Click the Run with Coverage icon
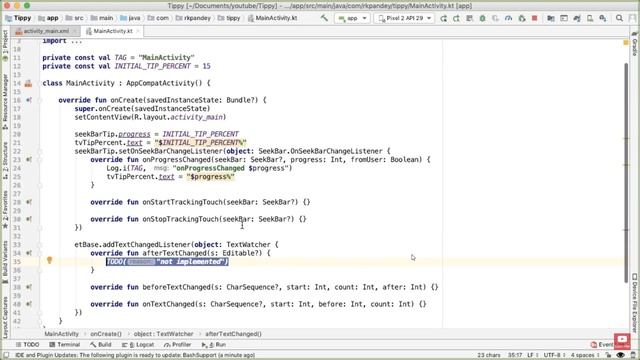The width and height of the screenshot is (640, 360). [x=496, y=18]
